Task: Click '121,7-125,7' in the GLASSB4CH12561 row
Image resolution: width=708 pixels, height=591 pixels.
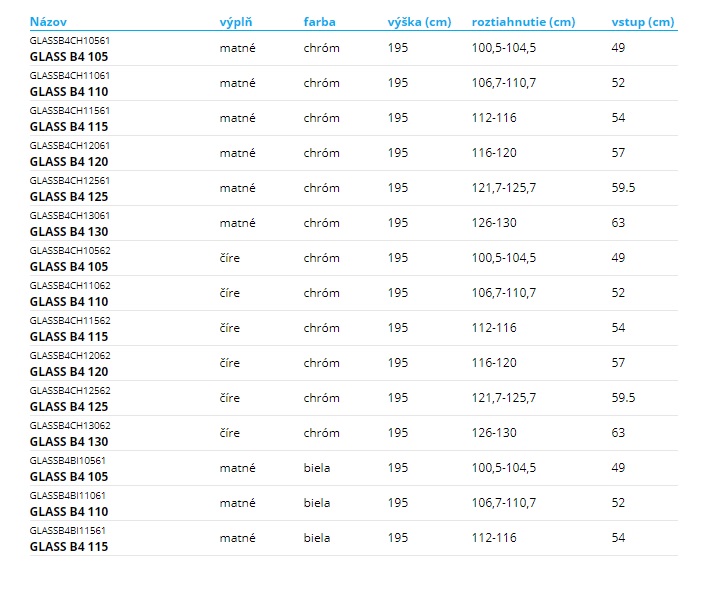Action: click(504, 188)
